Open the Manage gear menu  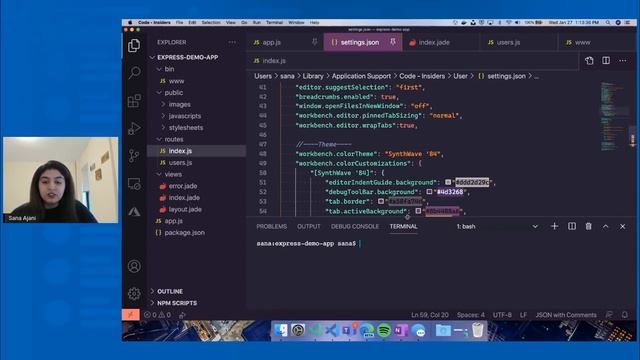click(x=134, y=293)
